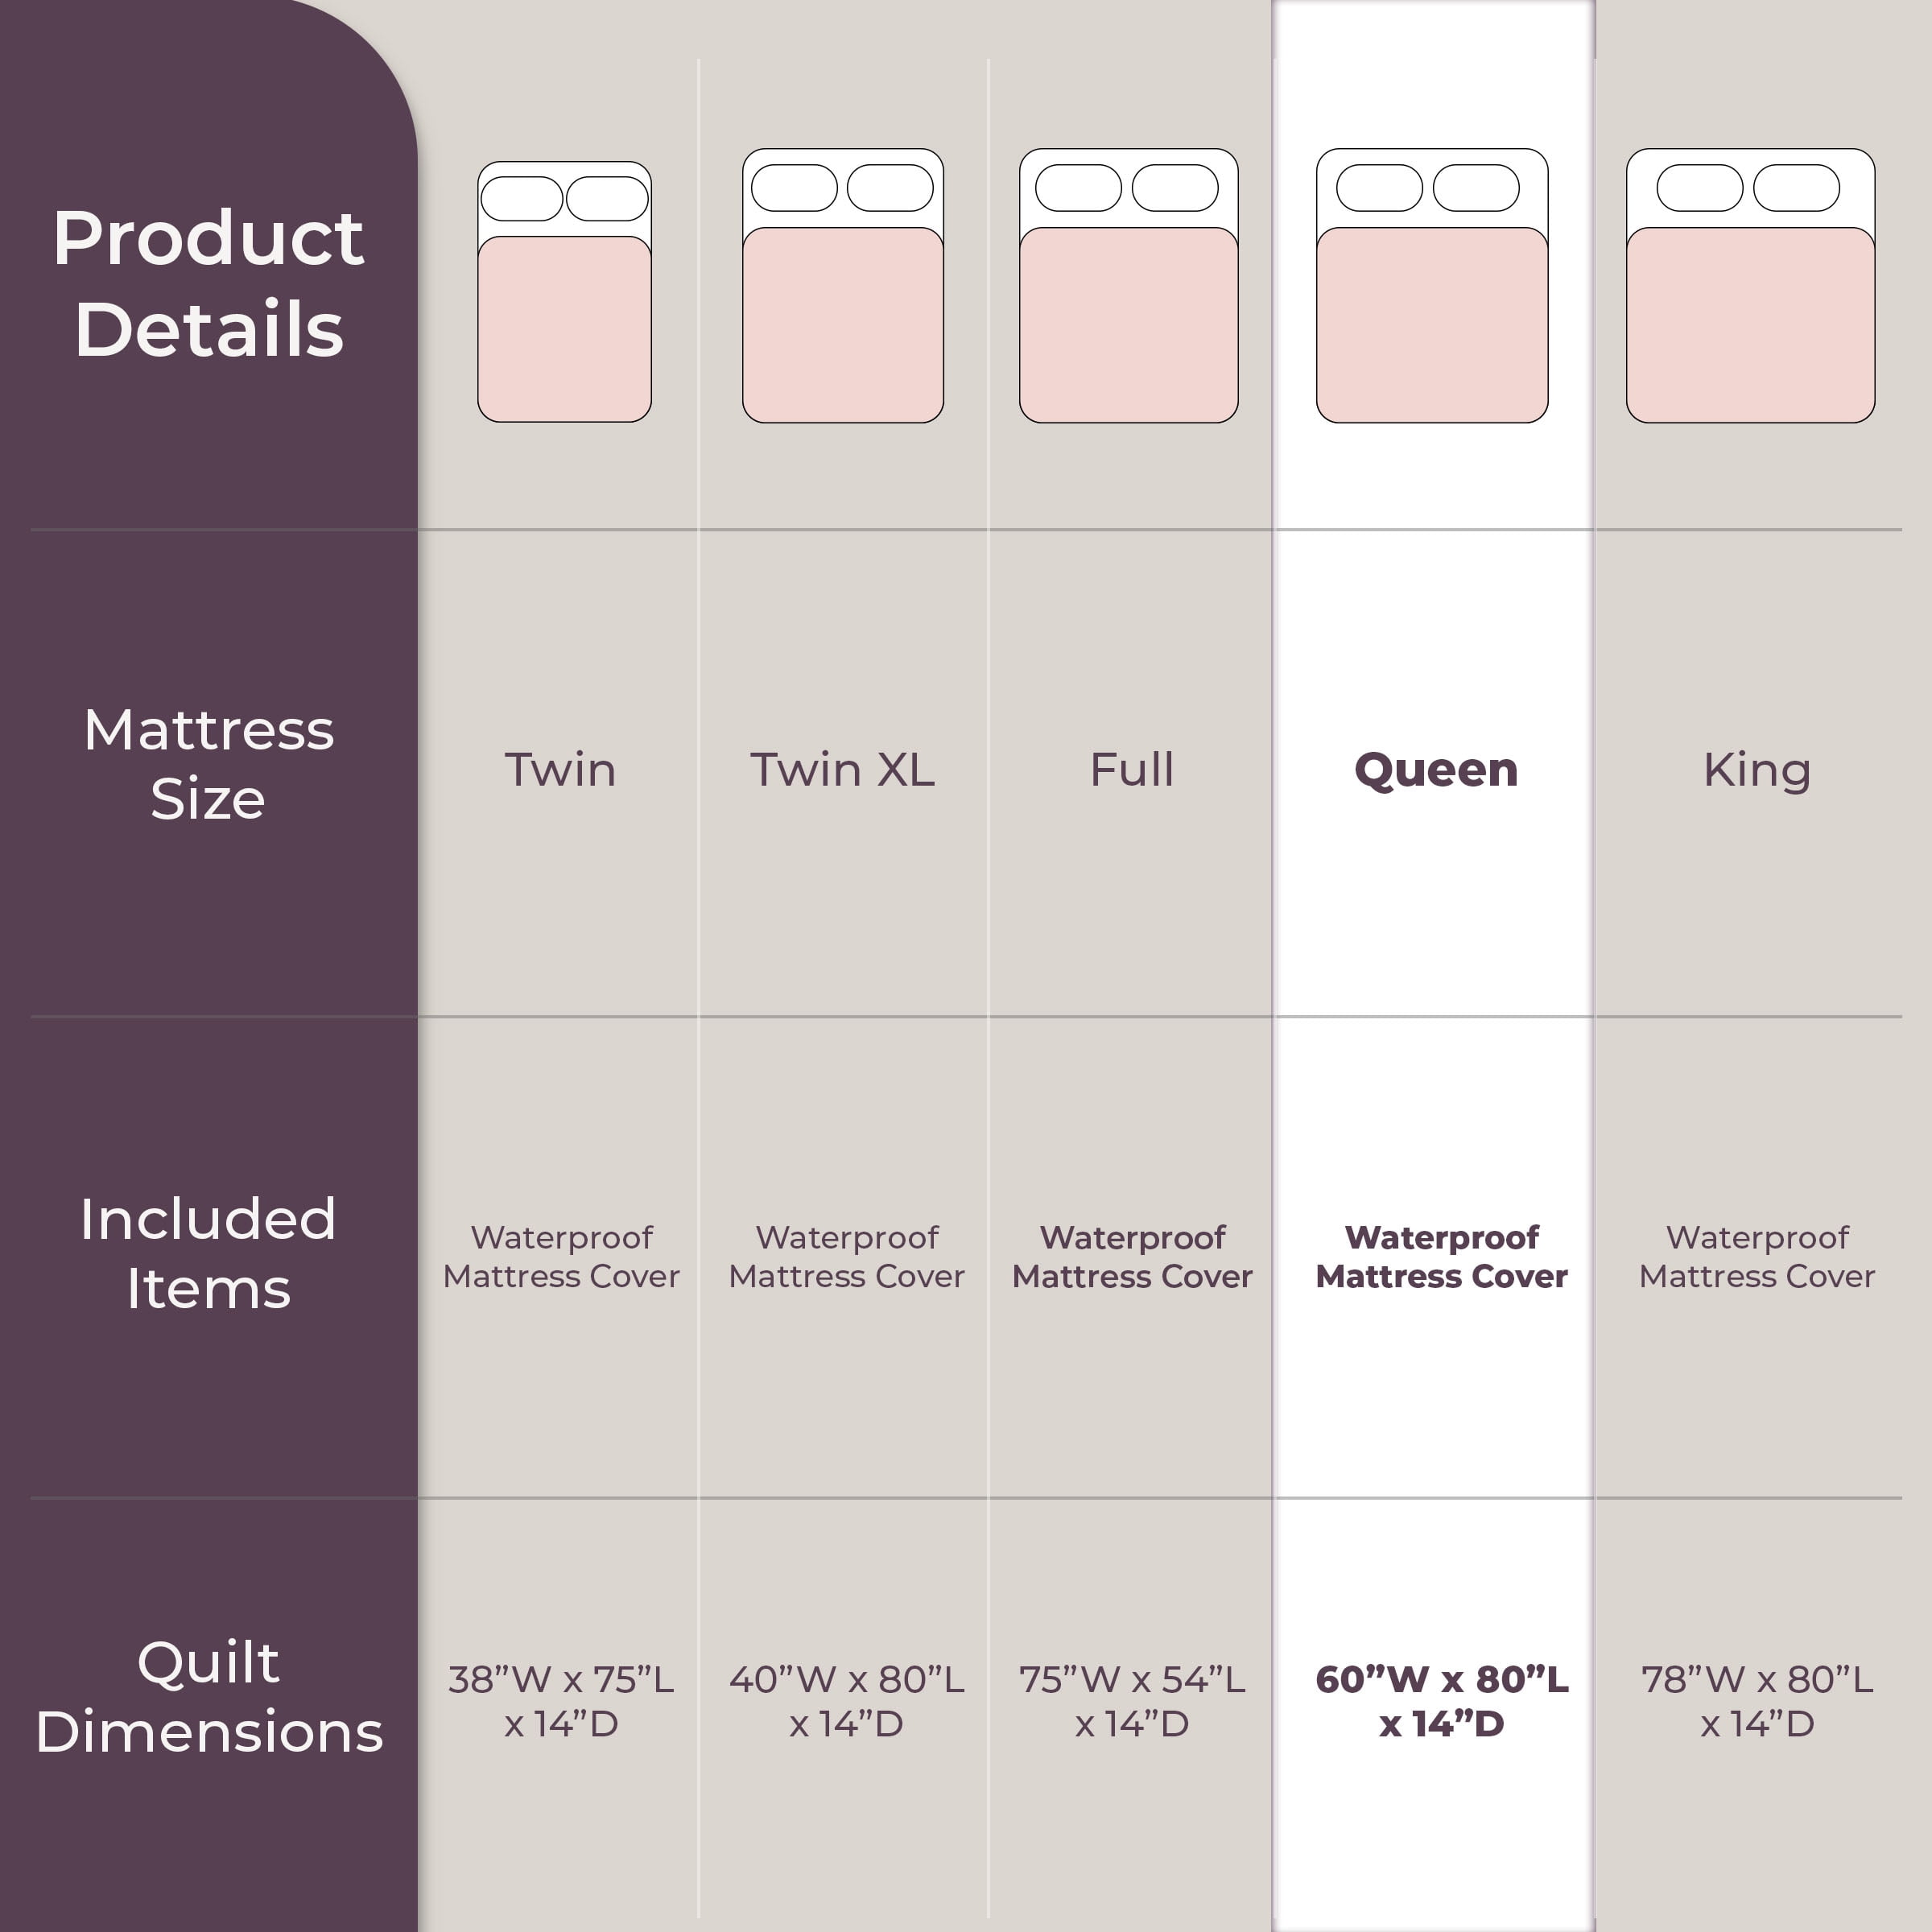Click the Included Items row label
This screenshot has height=1932, width=1932.
209,1253
